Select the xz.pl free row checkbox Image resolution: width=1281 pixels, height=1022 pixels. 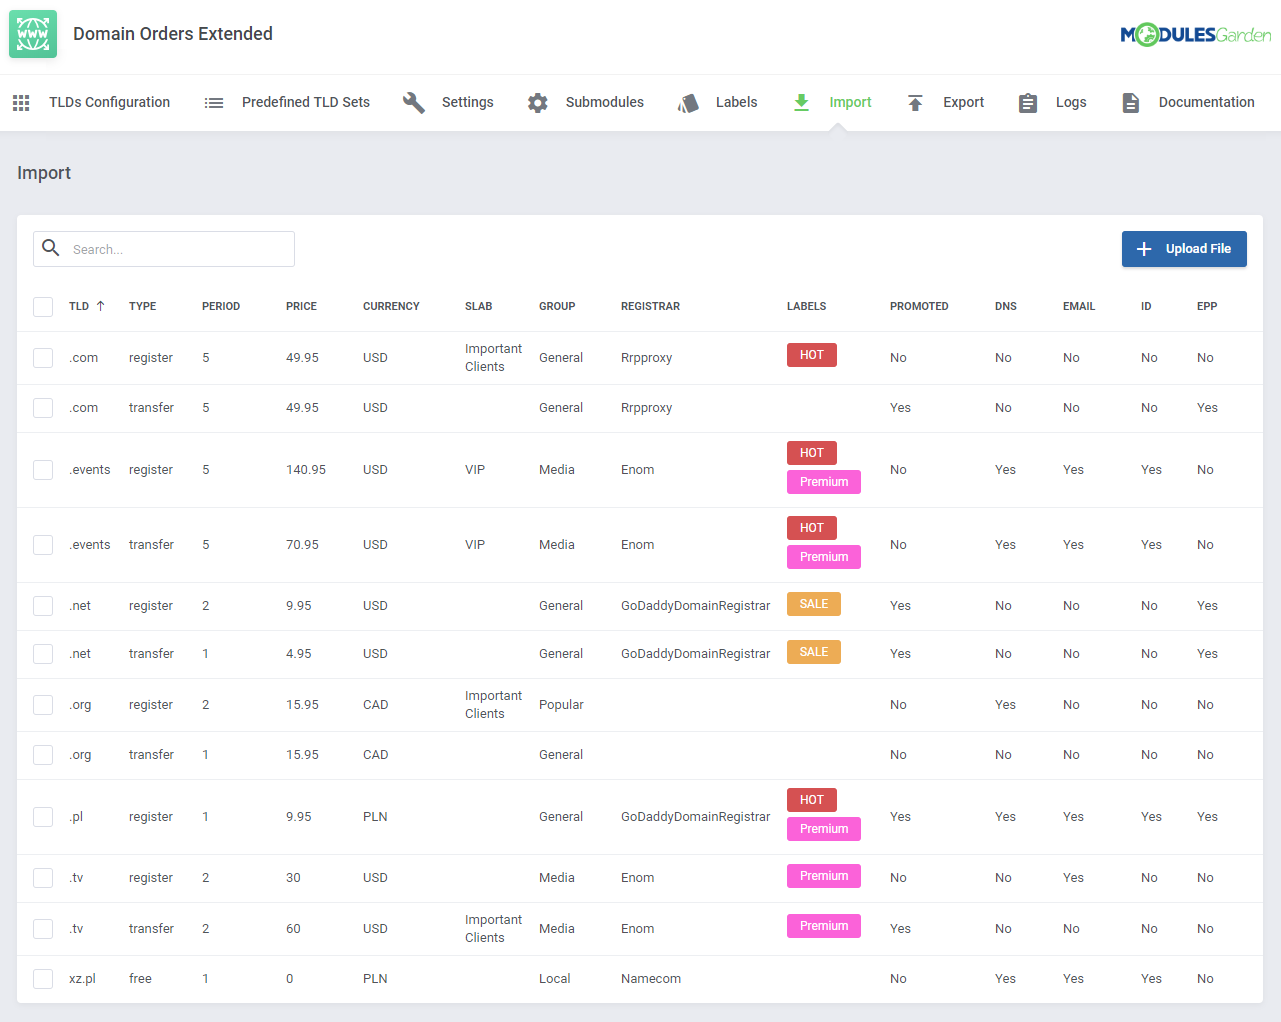click(43, 979)
